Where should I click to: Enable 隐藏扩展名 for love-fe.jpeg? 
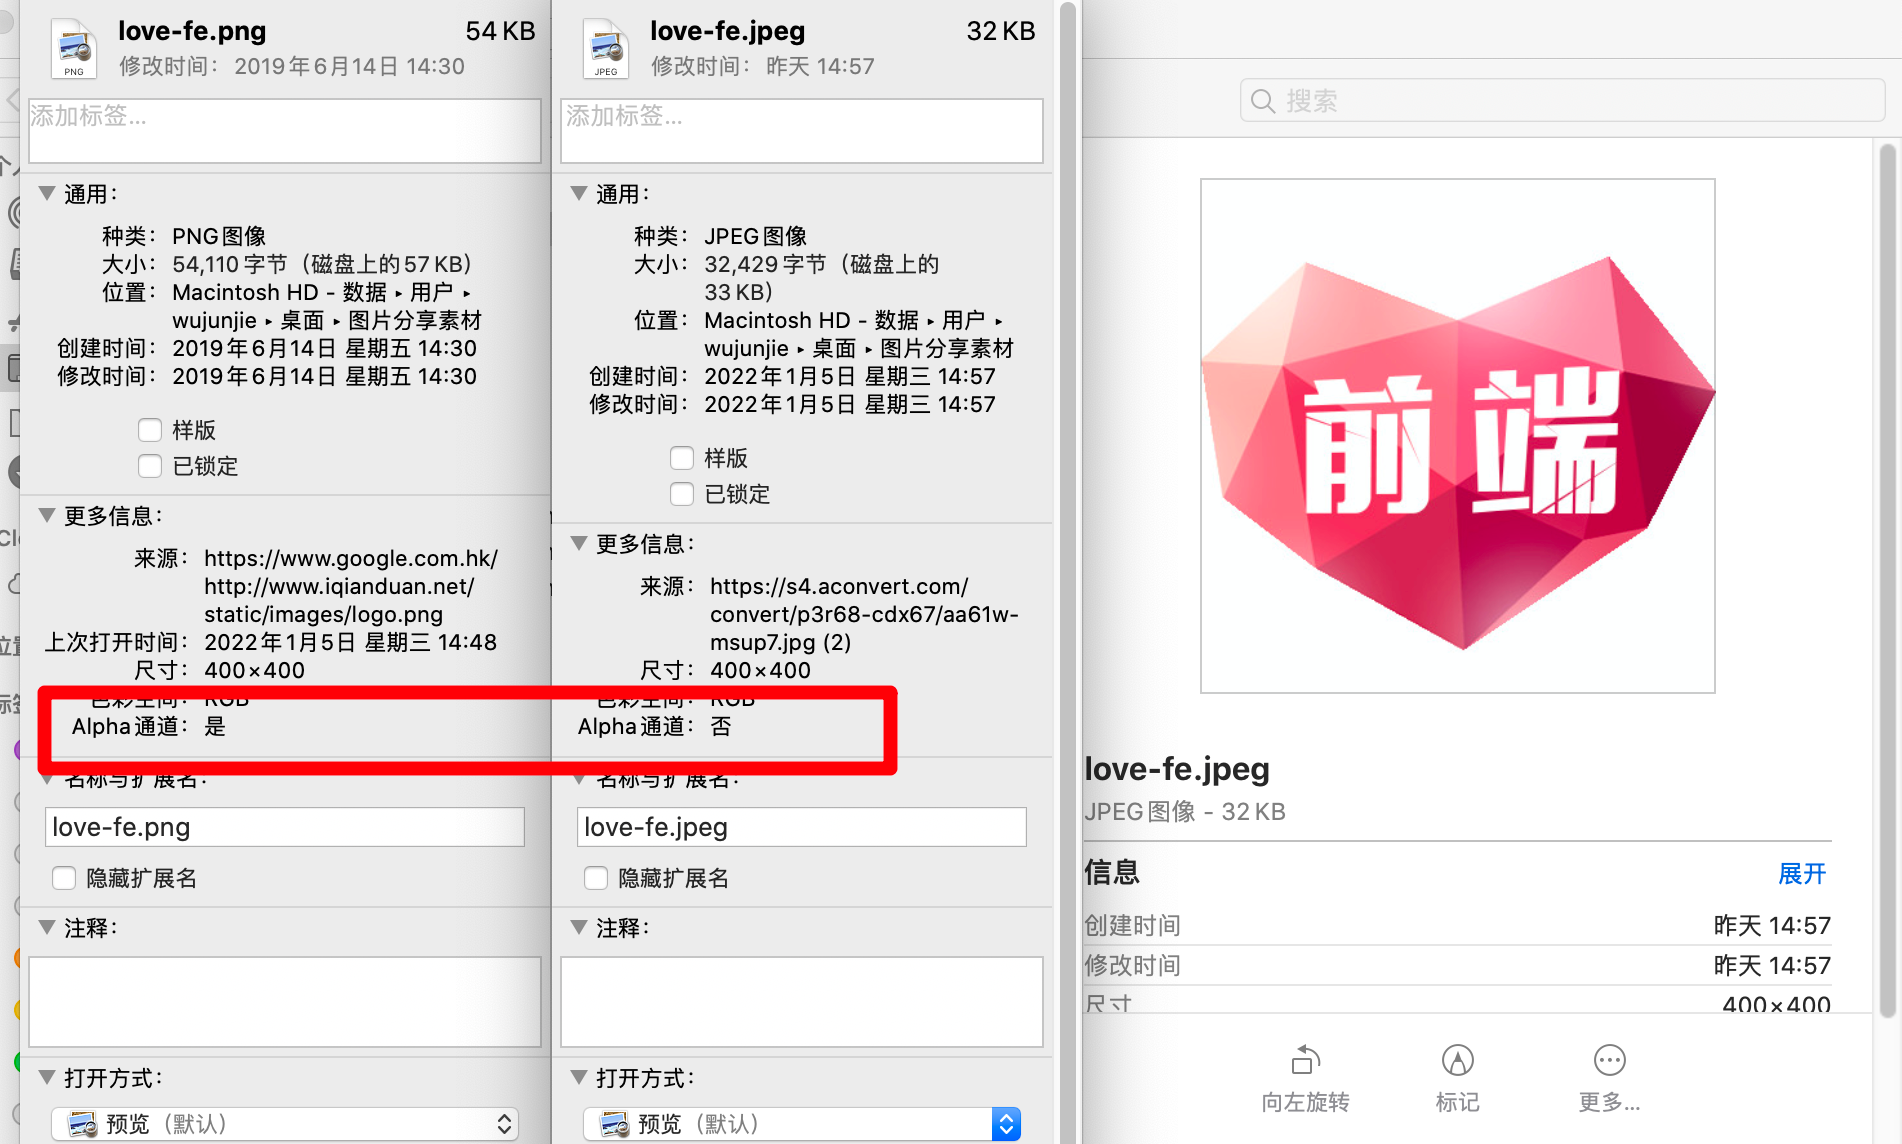(x=596, y=878)
